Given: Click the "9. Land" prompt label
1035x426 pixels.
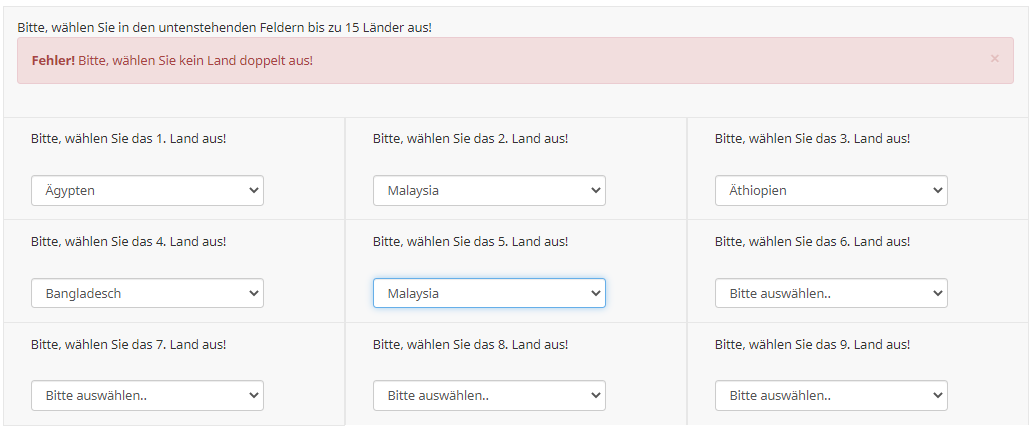Looking at the screenshot, I should (x=813, y=344).
